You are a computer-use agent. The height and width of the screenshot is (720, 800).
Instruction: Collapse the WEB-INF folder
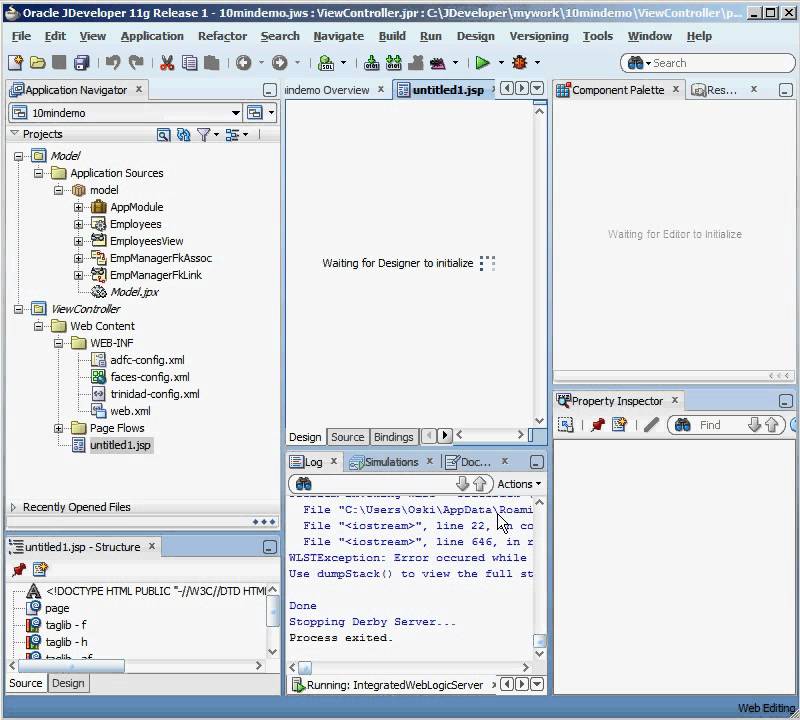coord(58,343)
